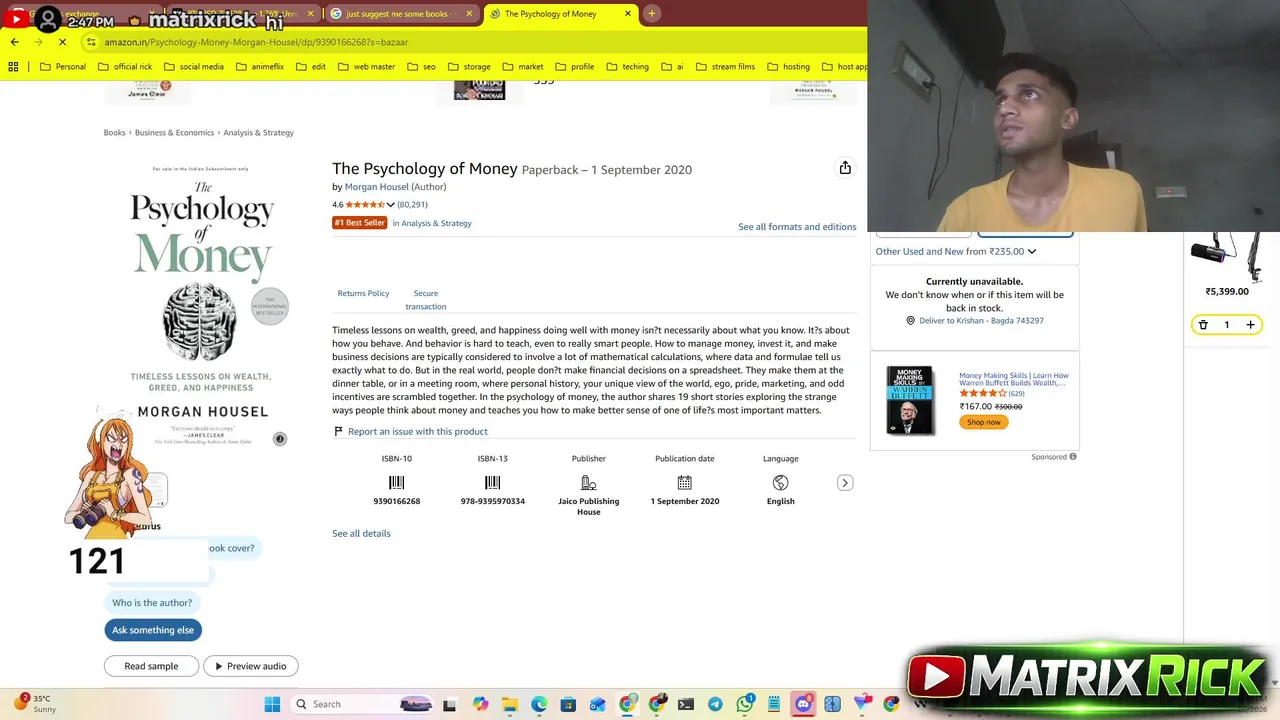
Task: Click the Sponsored ad info icon
Action: point(1073,457)
